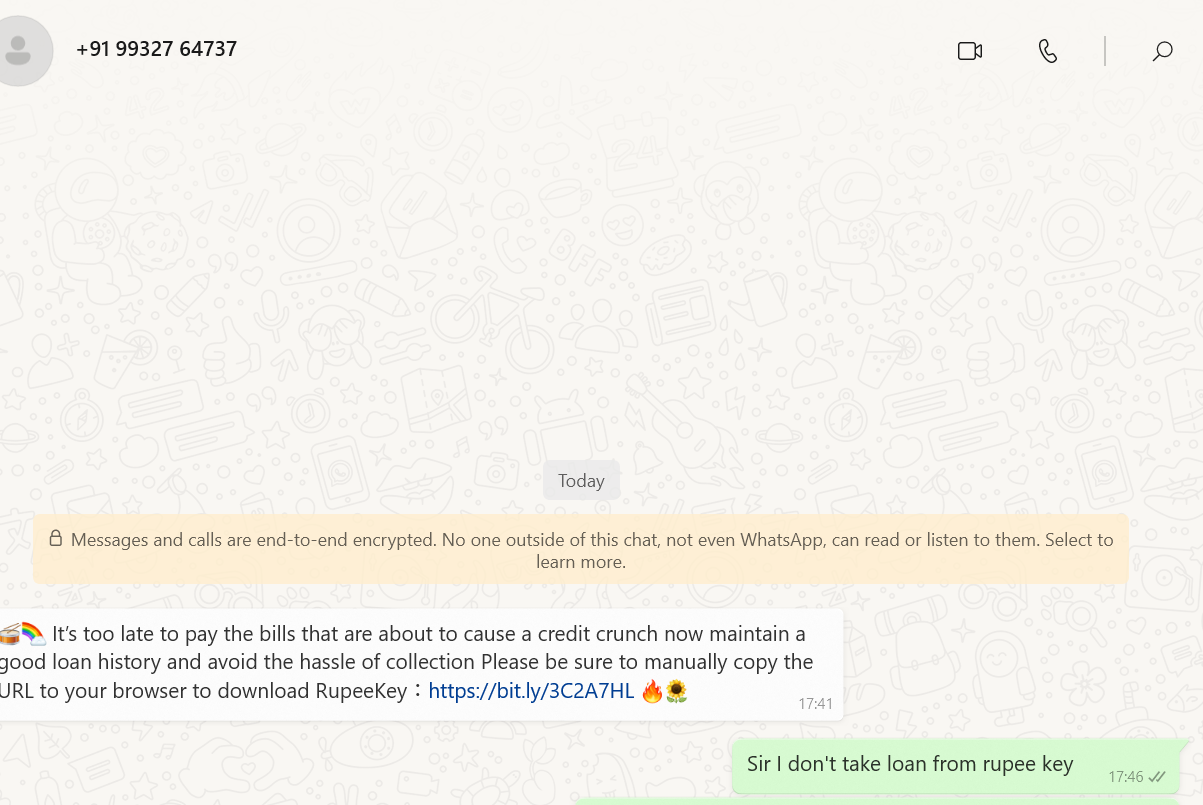Click the drum emoji at message start
Image resolution: width=1203 pixels, height=805 pixels.
coord(10,633)
